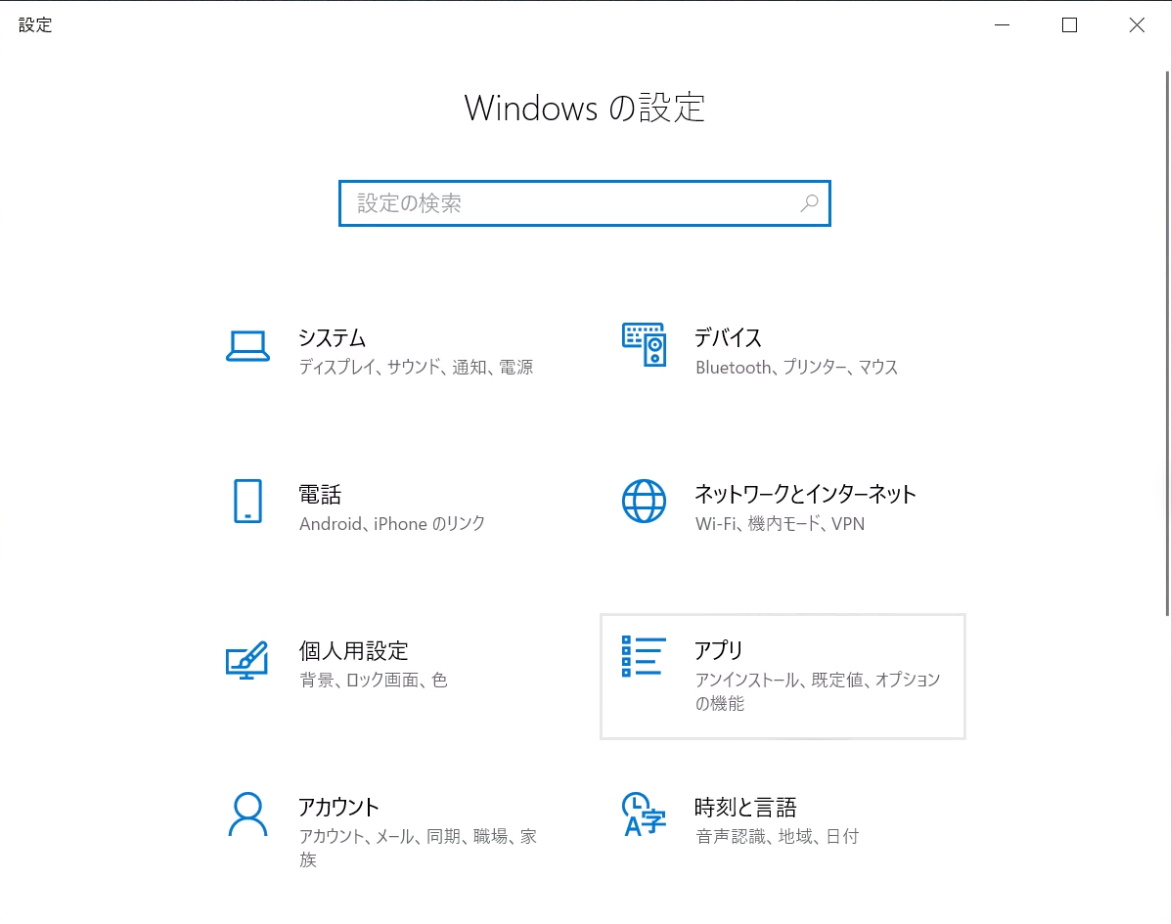Open the アカウント settings heading
Image resolution: width=1172 pixels, height=924 pixels.
[x=339, y=807]
